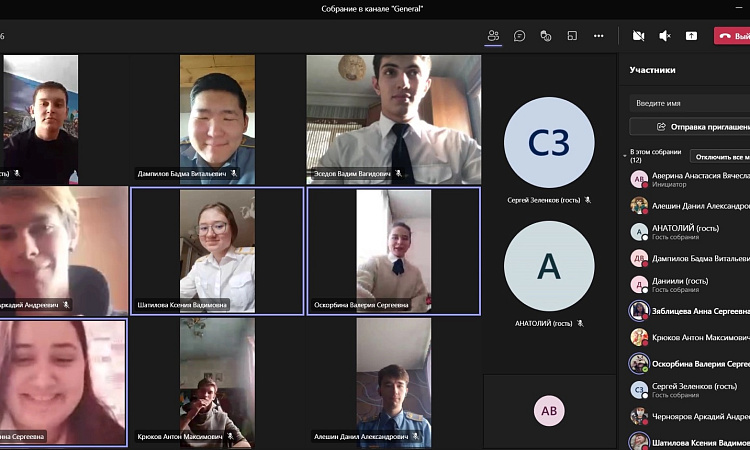Viewport: 750px width, 450px height.
Task: Toggle the muted speaker icon
Action: click(x=665, y=35)
